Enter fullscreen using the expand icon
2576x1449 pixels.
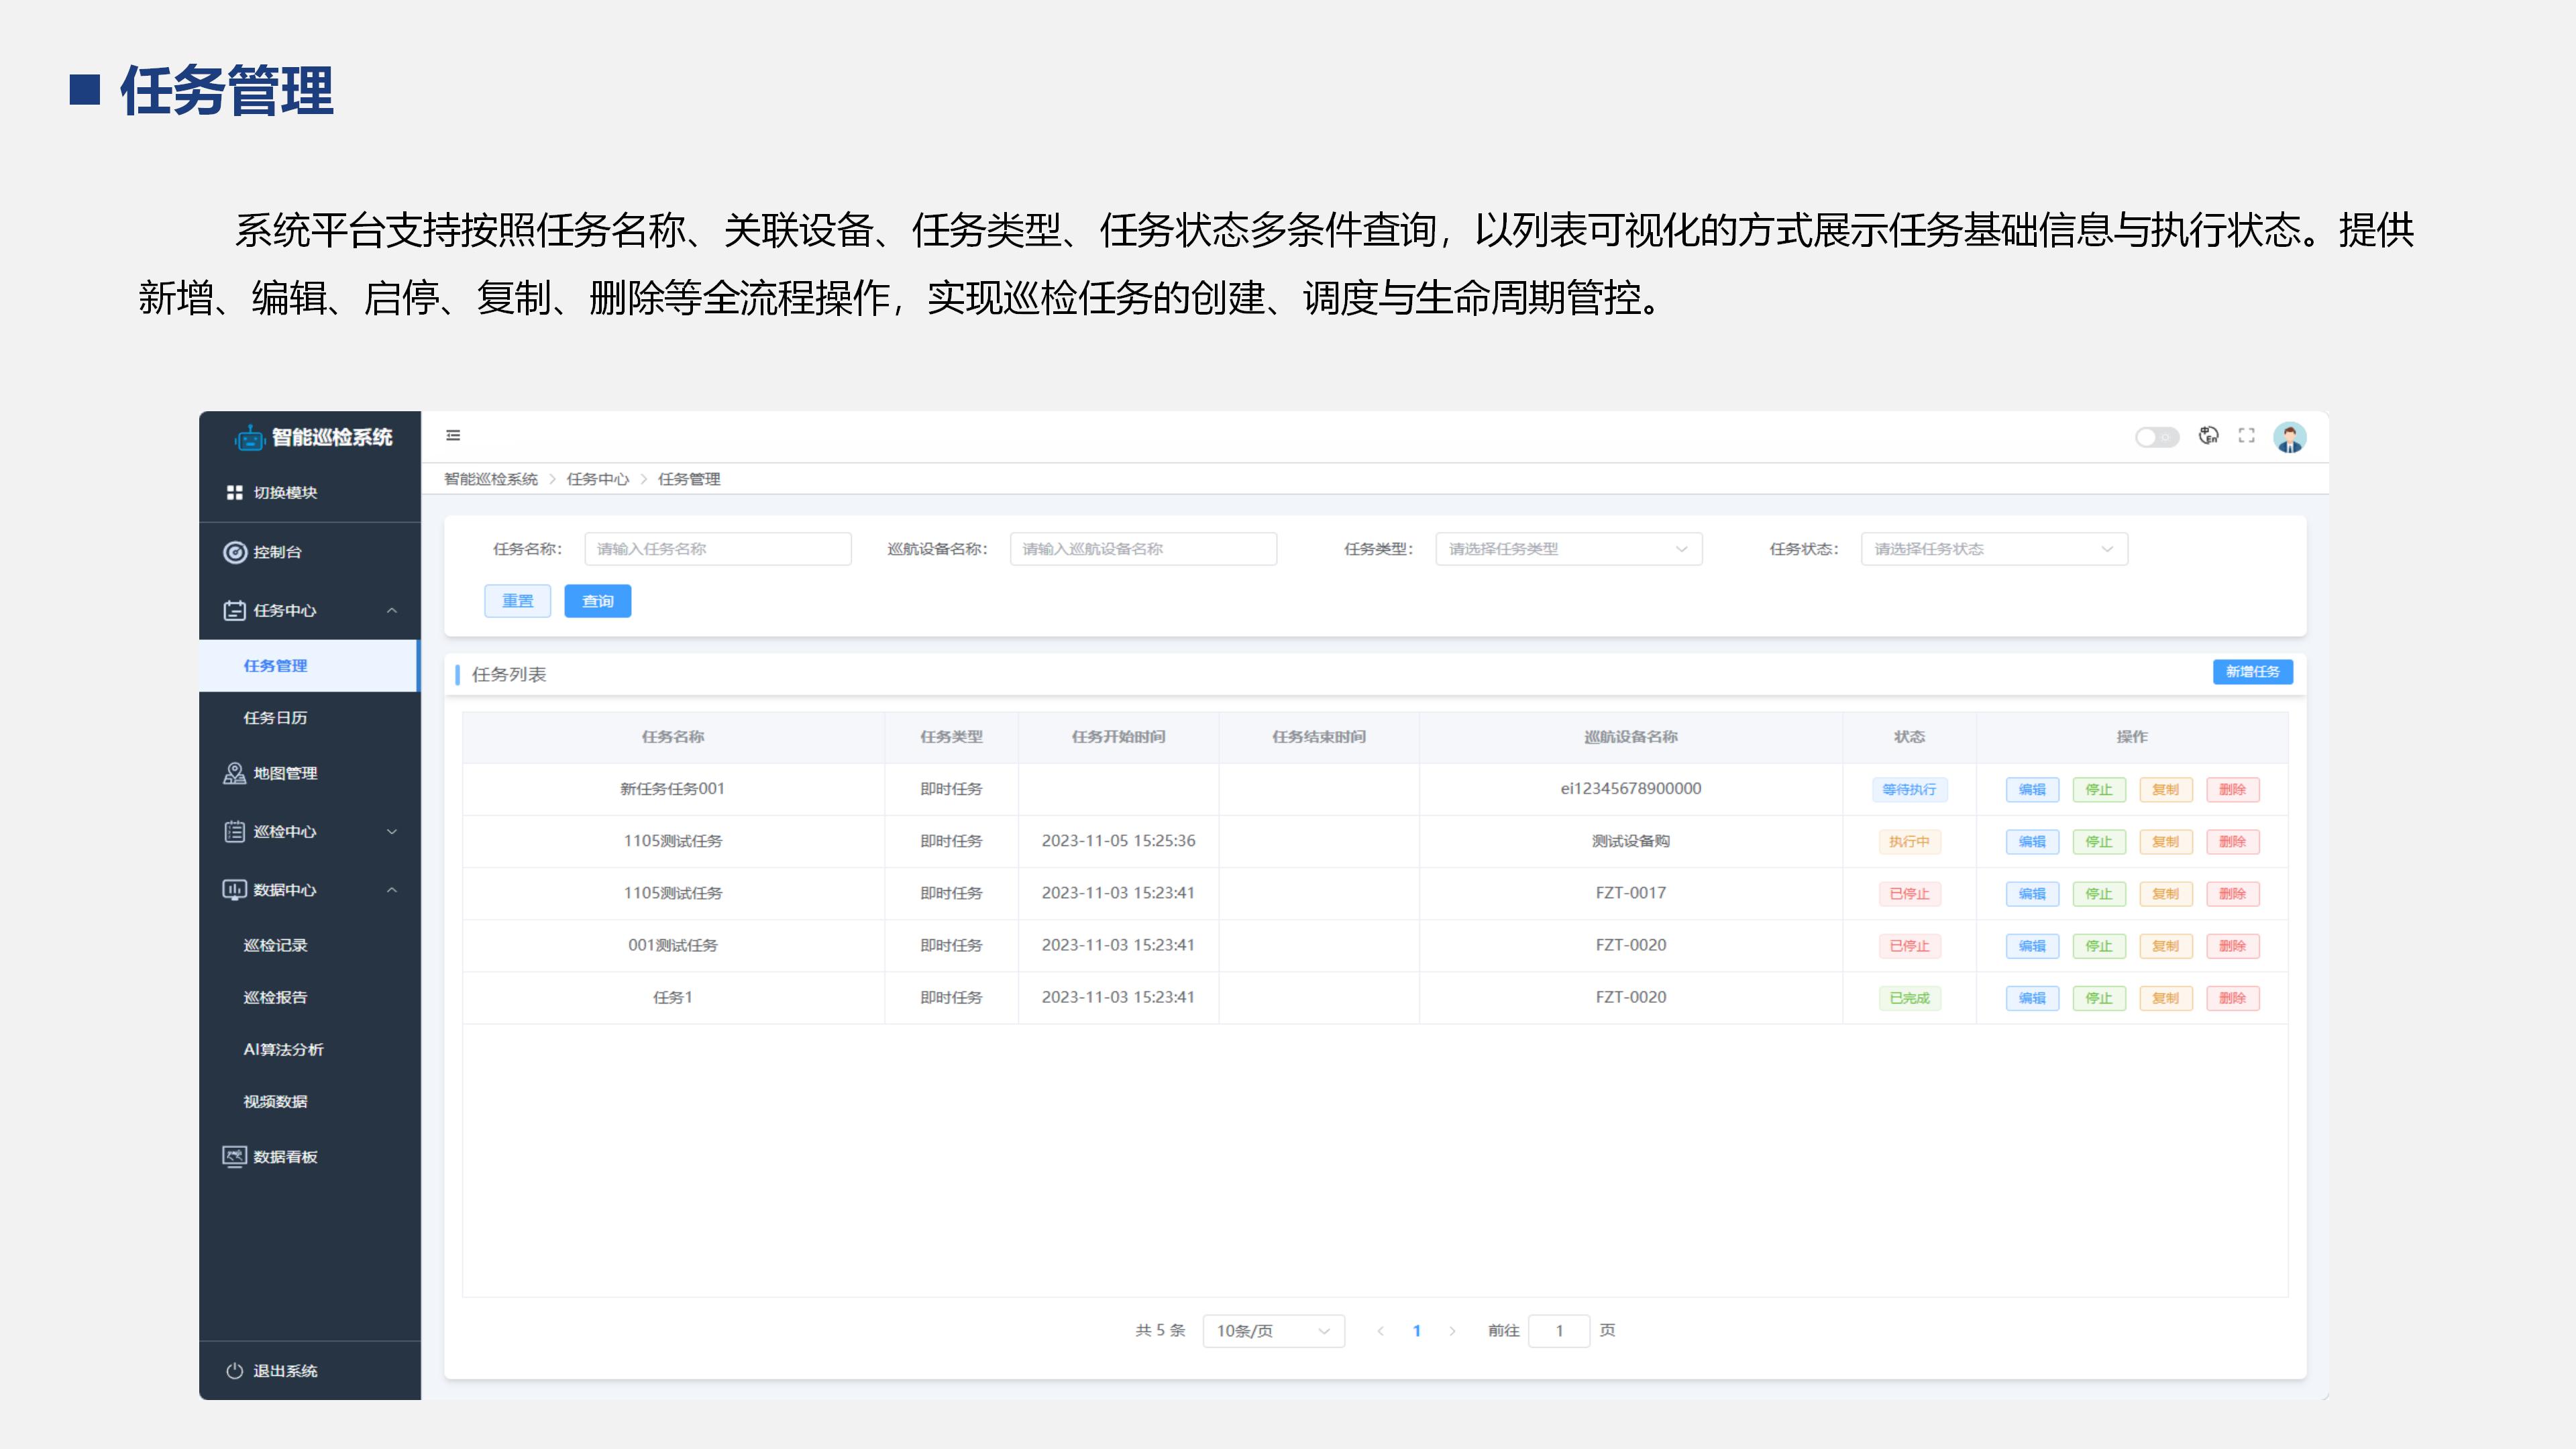(2247, 436)
